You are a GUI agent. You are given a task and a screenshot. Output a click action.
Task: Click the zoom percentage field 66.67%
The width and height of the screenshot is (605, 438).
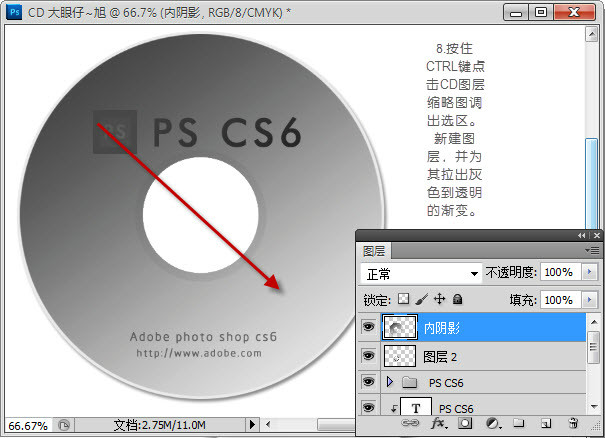pyautogui.click(x=28, y=426)
